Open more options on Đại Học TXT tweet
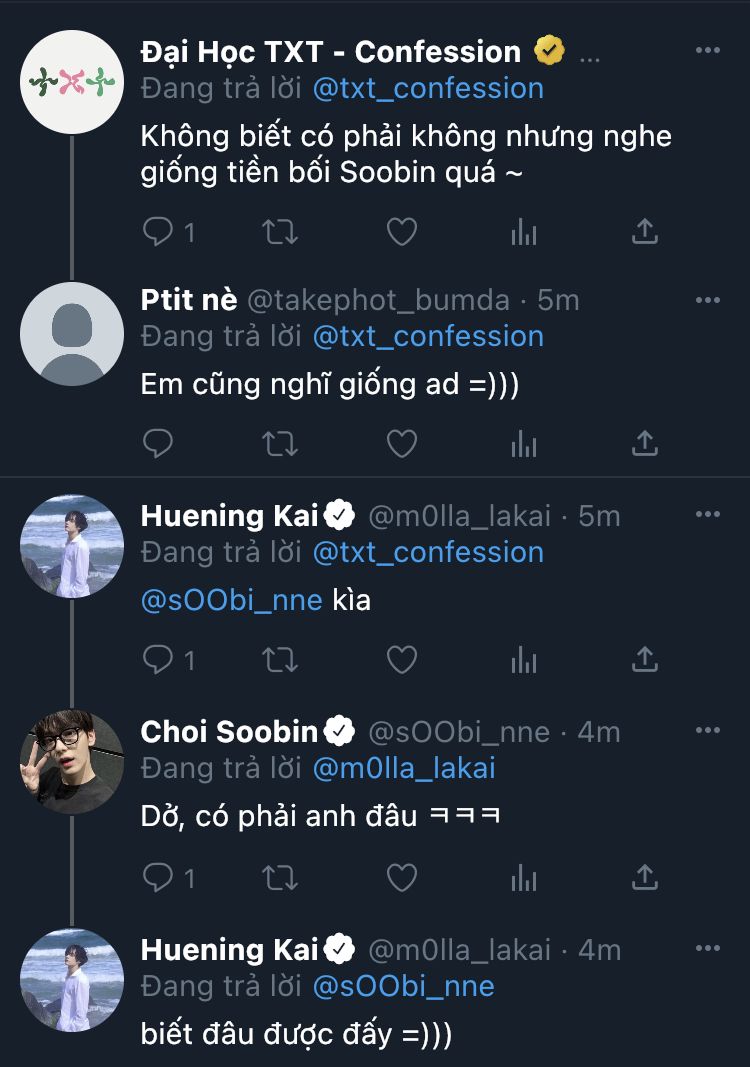This screenshot has width=750, height=1067. tap(708, 51)
